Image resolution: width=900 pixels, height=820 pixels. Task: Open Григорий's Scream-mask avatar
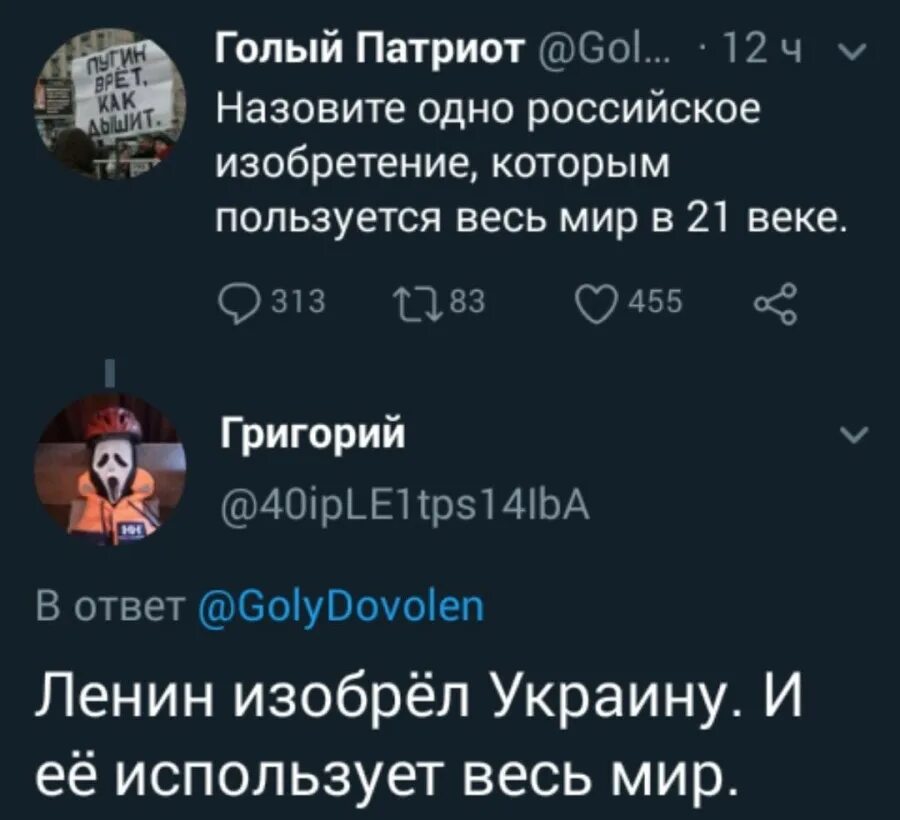(109, 469)
